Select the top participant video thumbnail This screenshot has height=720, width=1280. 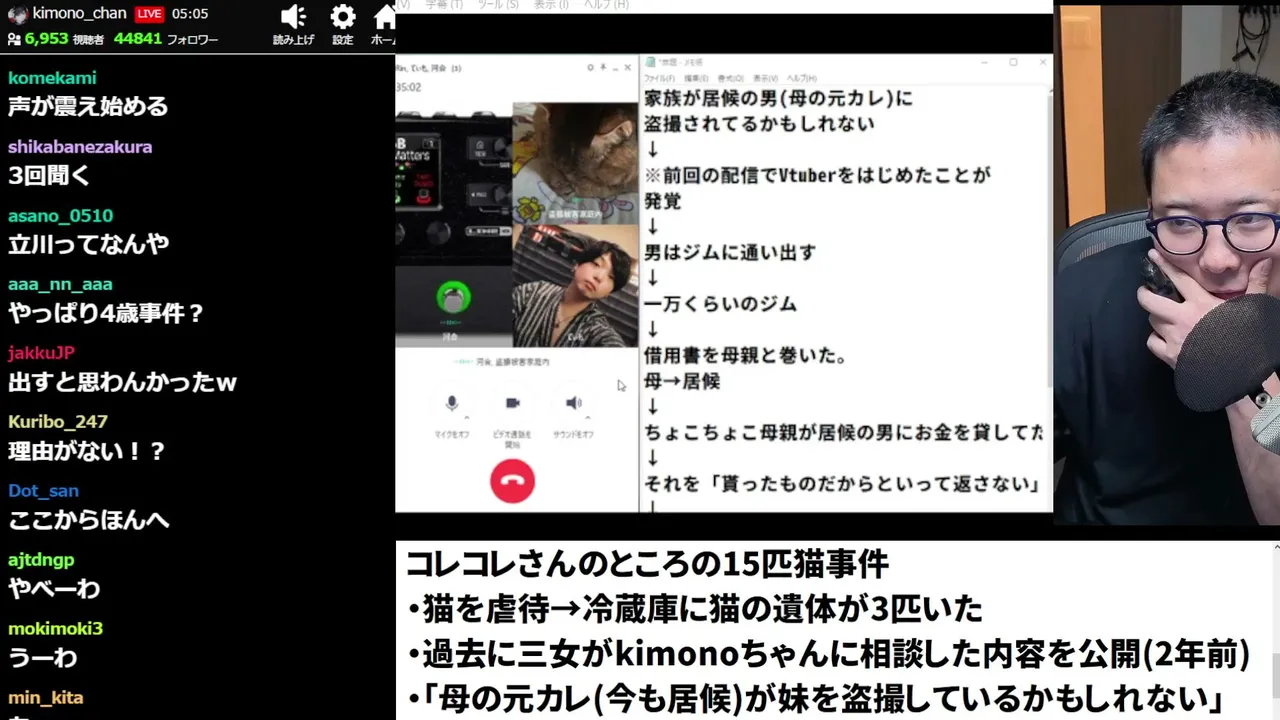point(575,163)
